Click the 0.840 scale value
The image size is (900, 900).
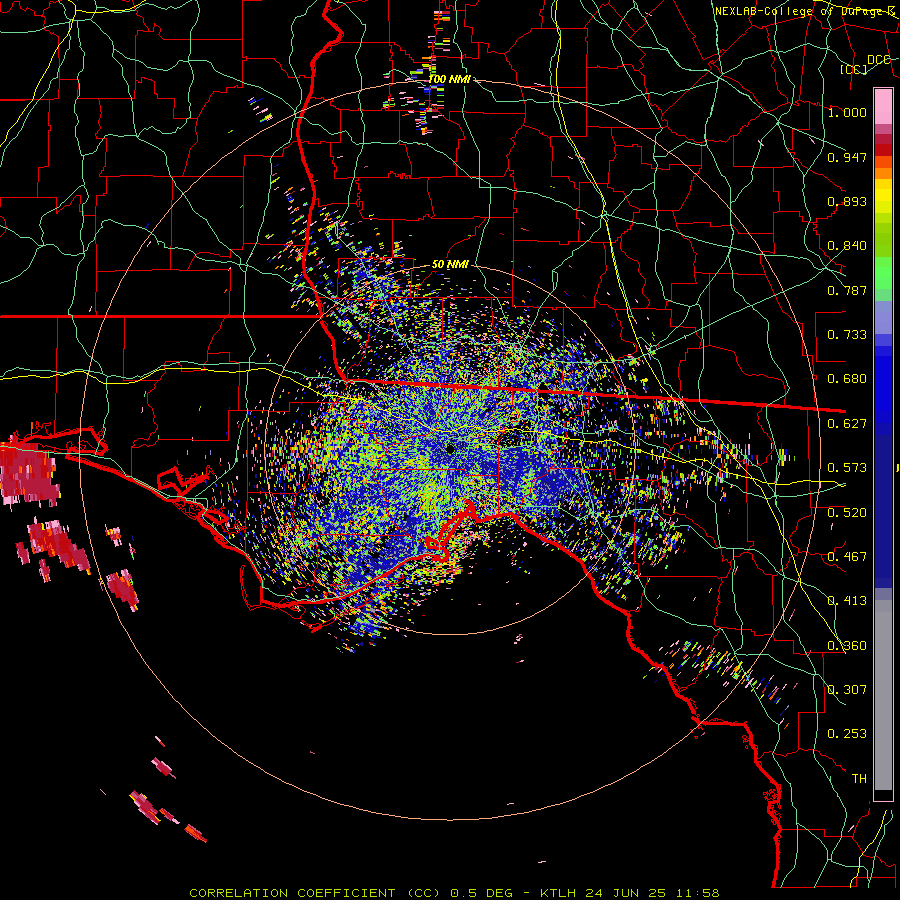(847, 246)
